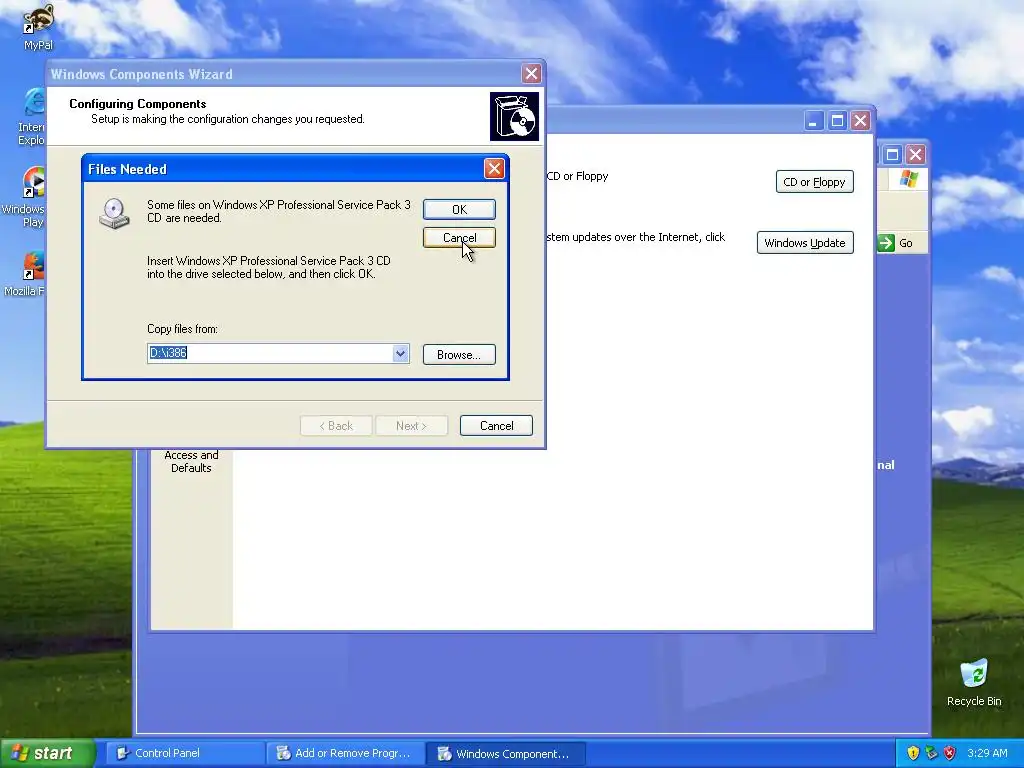Click the Windows Update button
1024x768 pixels.
click(805, 243)
